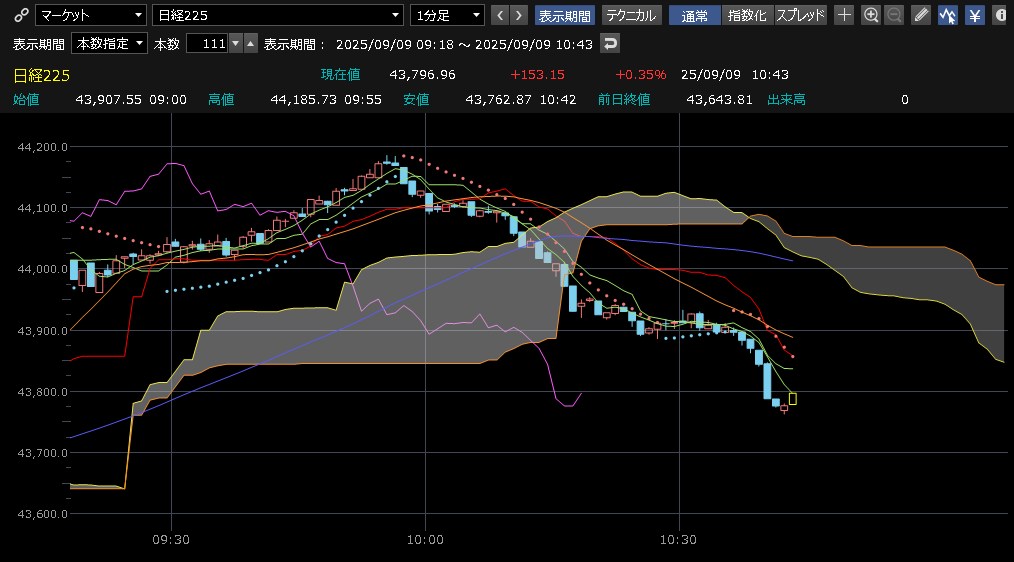This screenshot has width=1014, height=562.
Task: Click the next period arrow
Action: [519, 15]
